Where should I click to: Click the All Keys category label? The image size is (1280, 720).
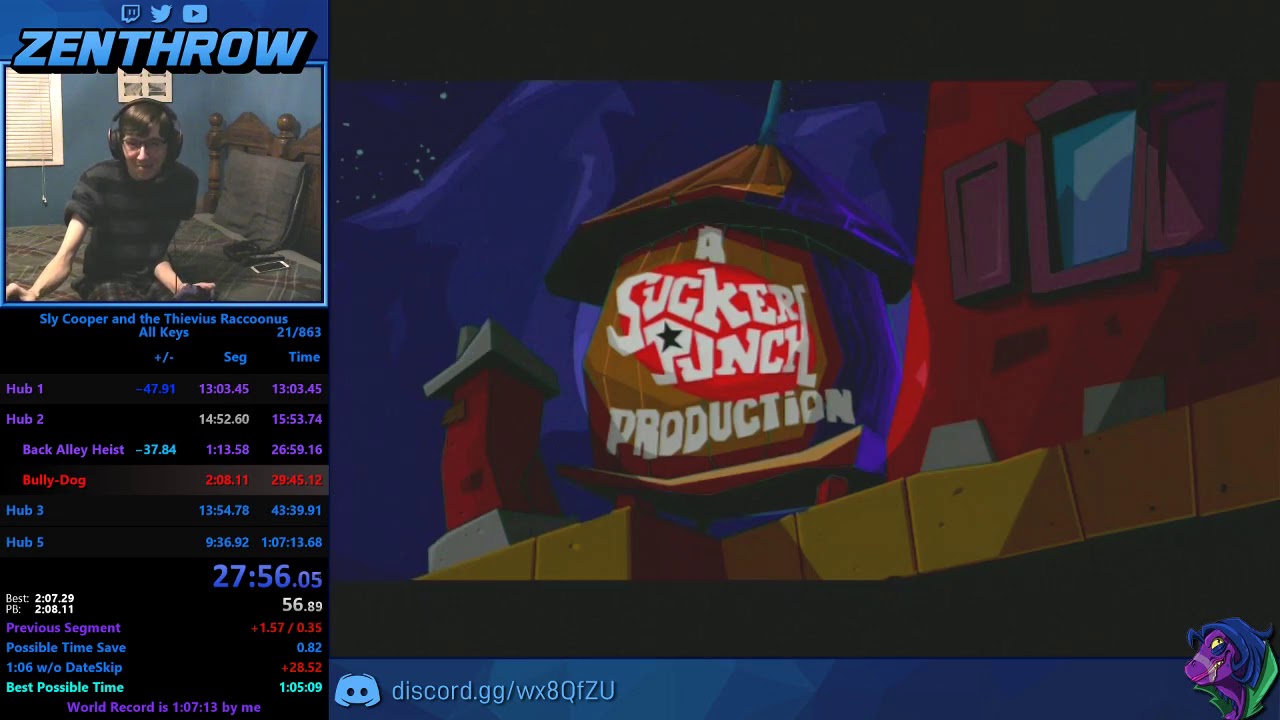point(163,332)
